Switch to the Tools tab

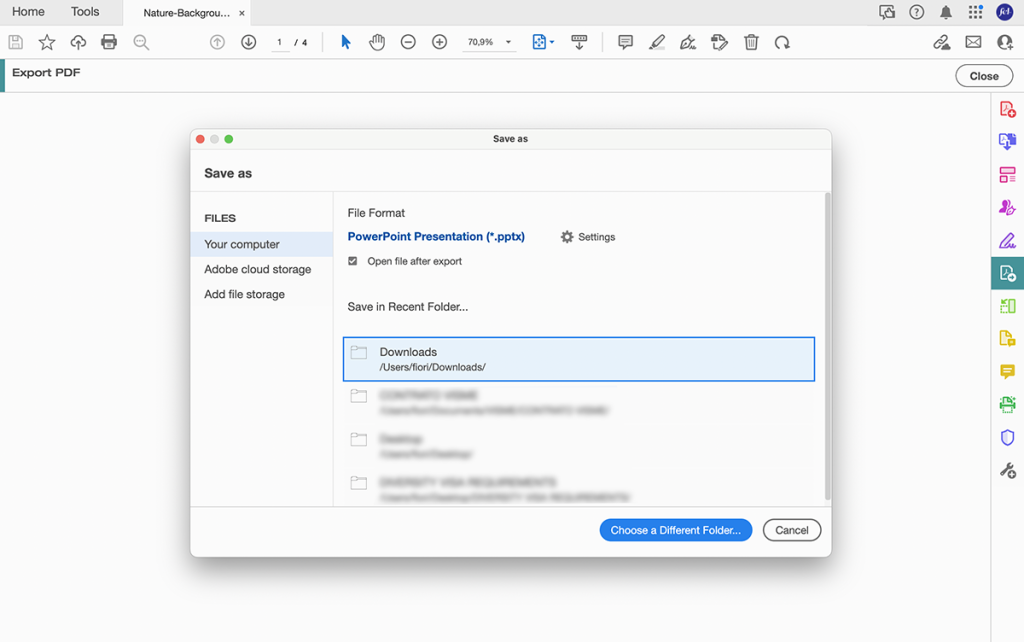pos(85,11)
